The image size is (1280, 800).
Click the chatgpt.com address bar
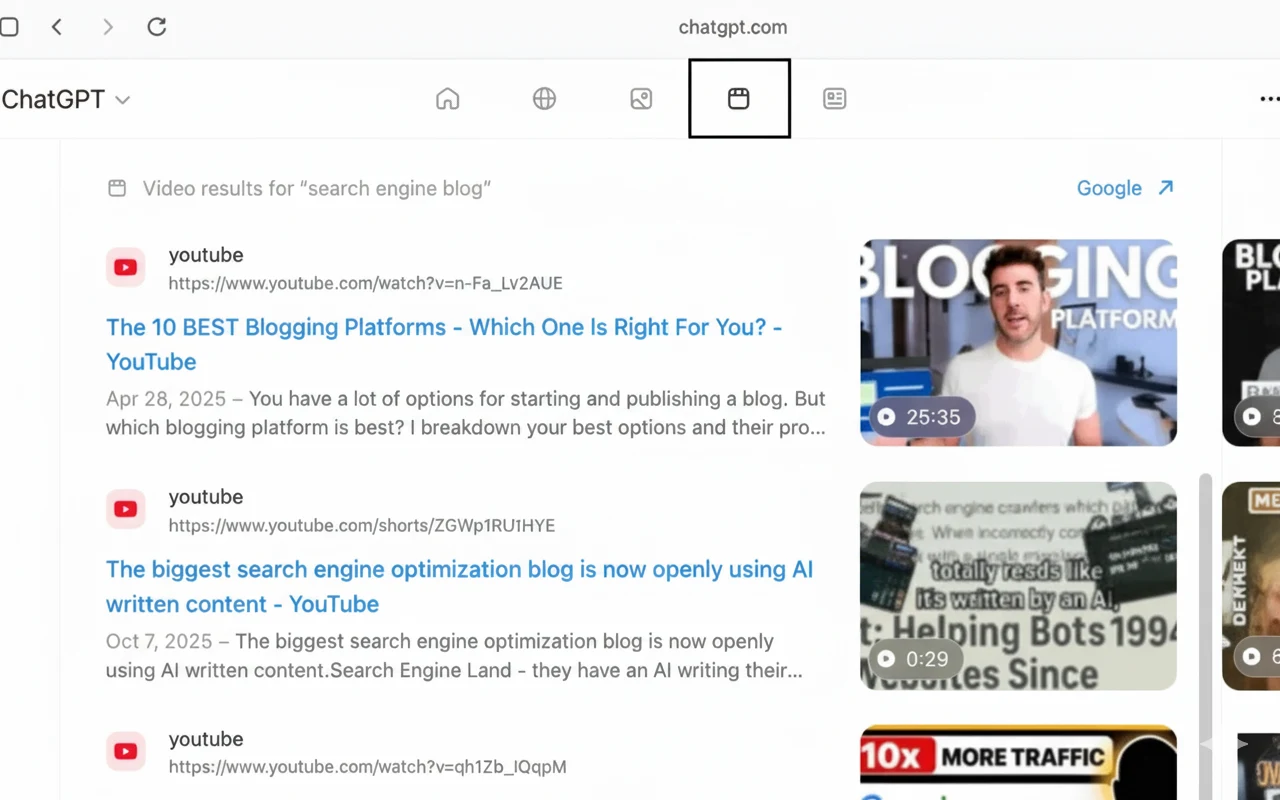coord(732,27)
